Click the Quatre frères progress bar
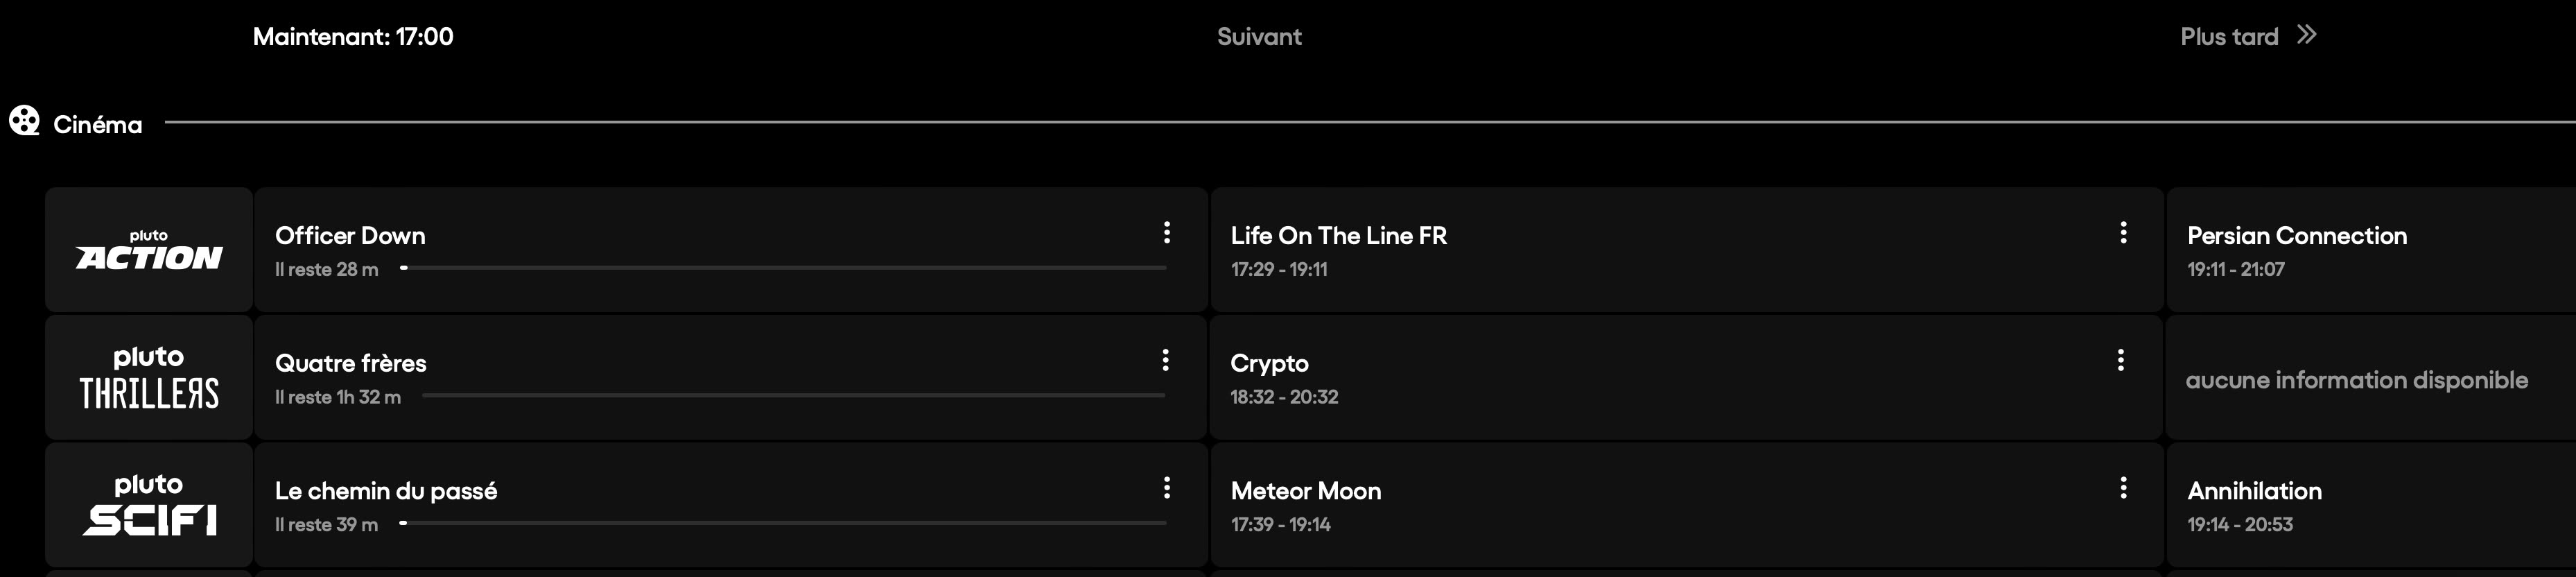This screenshot has width=2576, height=577. (x=793, y=396)
